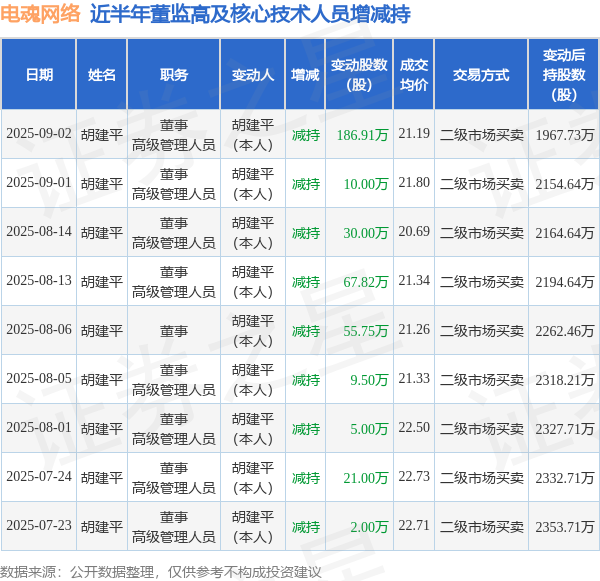Click the 变动后持股数(股) header
The height and width of the screenshot is (581, 600).
tap(564, 75)
